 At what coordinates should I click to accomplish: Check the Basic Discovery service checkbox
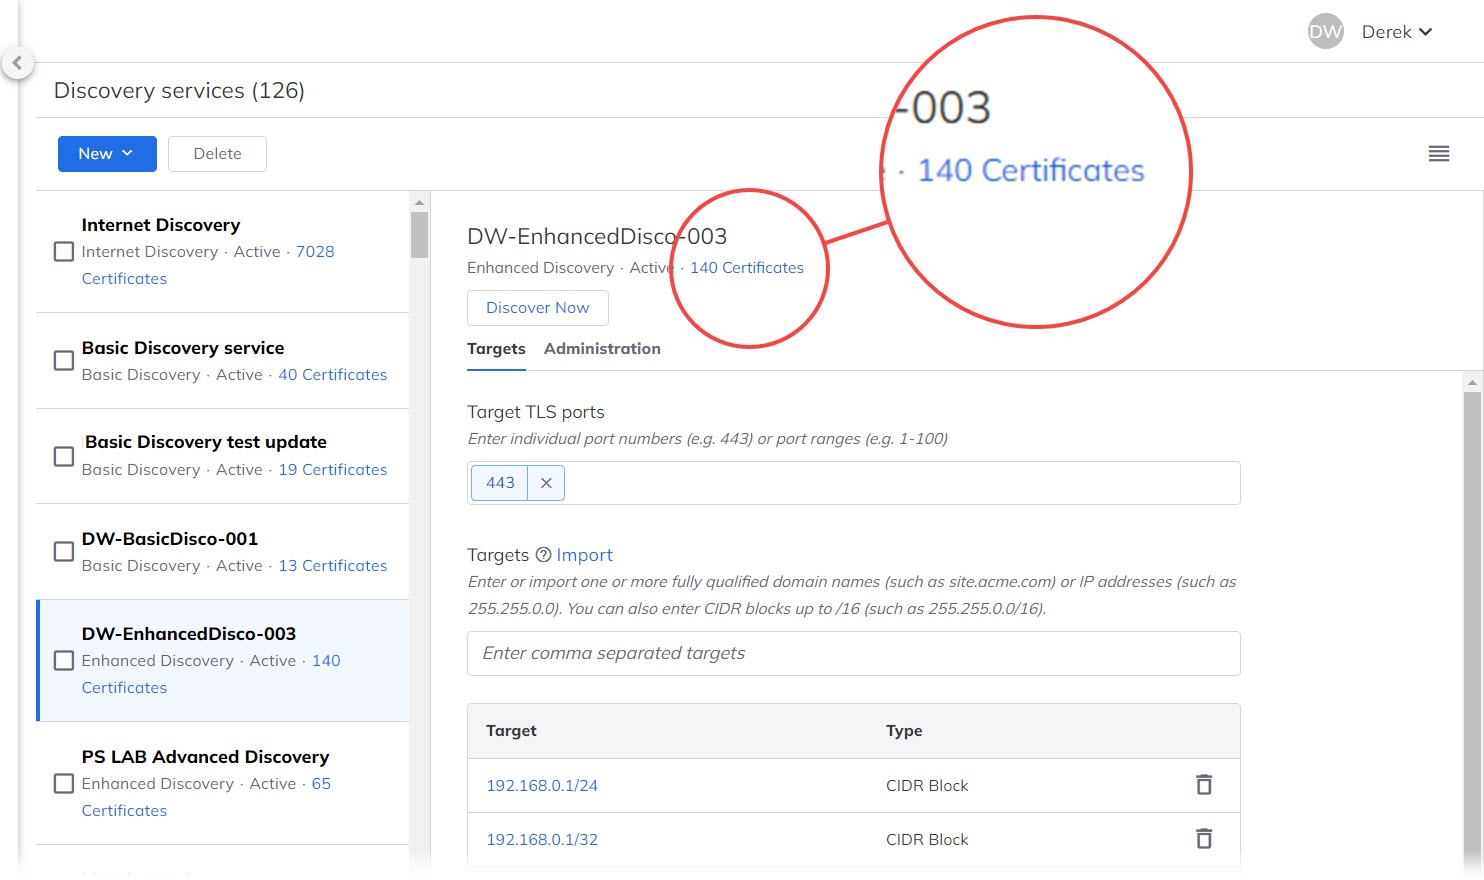(63, 360)
